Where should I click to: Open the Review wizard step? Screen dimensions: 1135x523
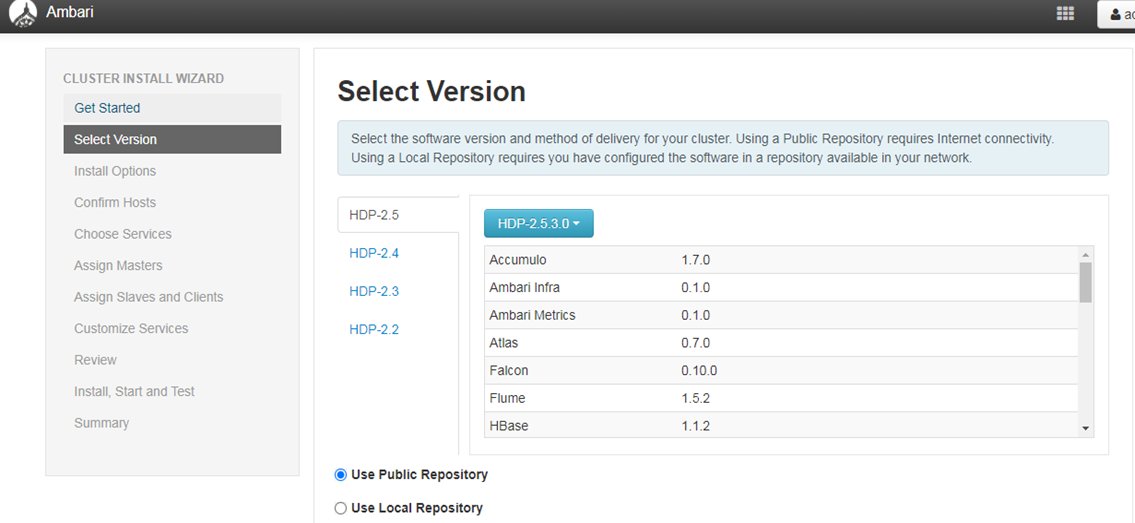tap(96, 360)
